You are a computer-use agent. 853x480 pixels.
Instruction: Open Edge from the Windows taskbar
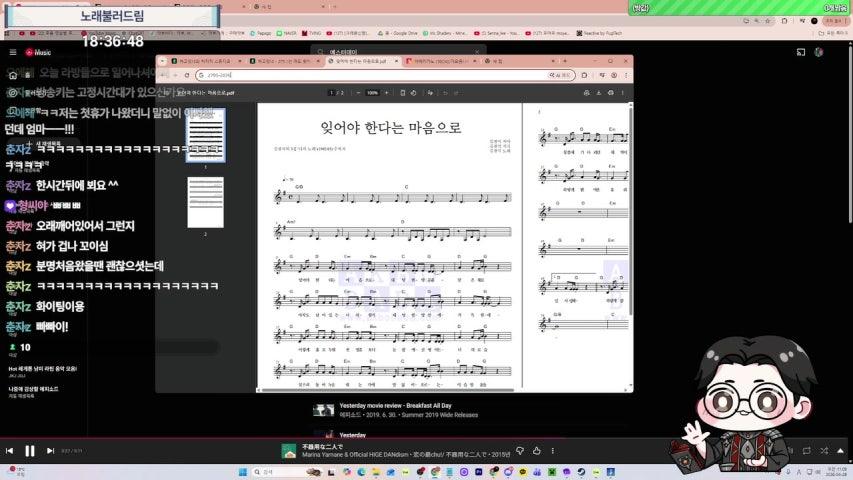(361, 472)
